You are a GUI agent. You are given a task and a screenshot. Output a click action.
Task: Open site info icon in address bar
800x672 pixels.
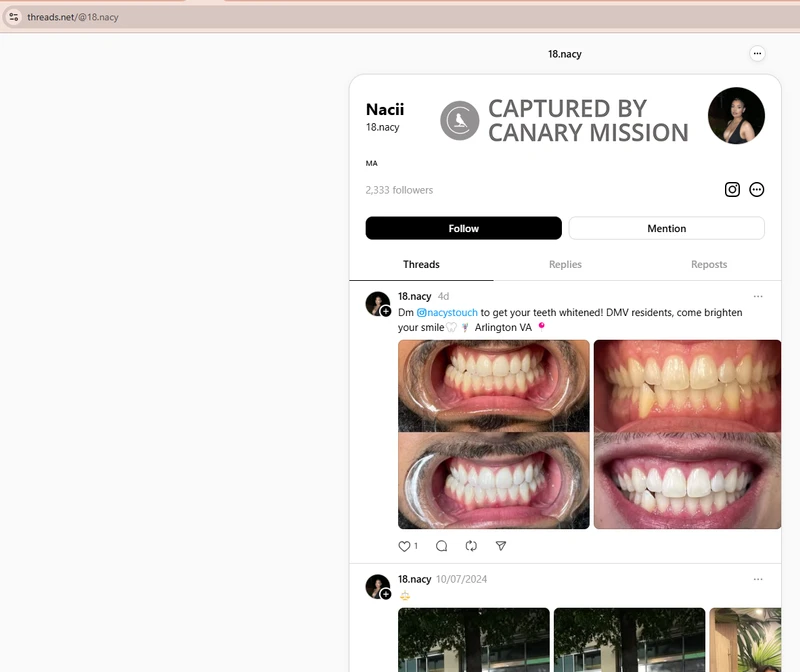coord(14,17)
